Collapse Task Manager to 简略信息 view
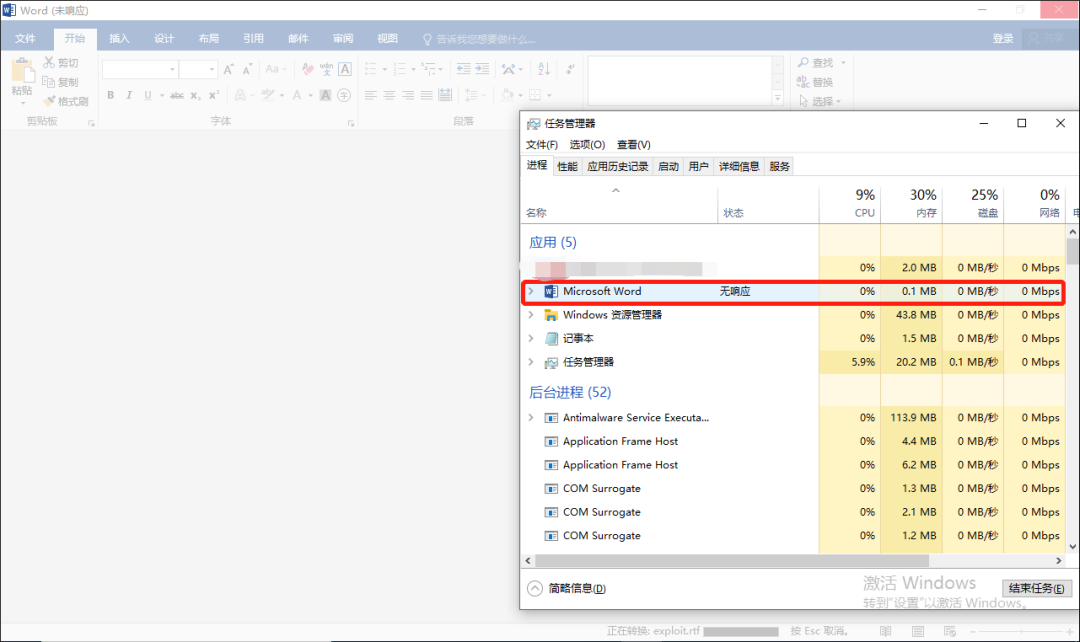1080x642 pixels. (567, 589)
